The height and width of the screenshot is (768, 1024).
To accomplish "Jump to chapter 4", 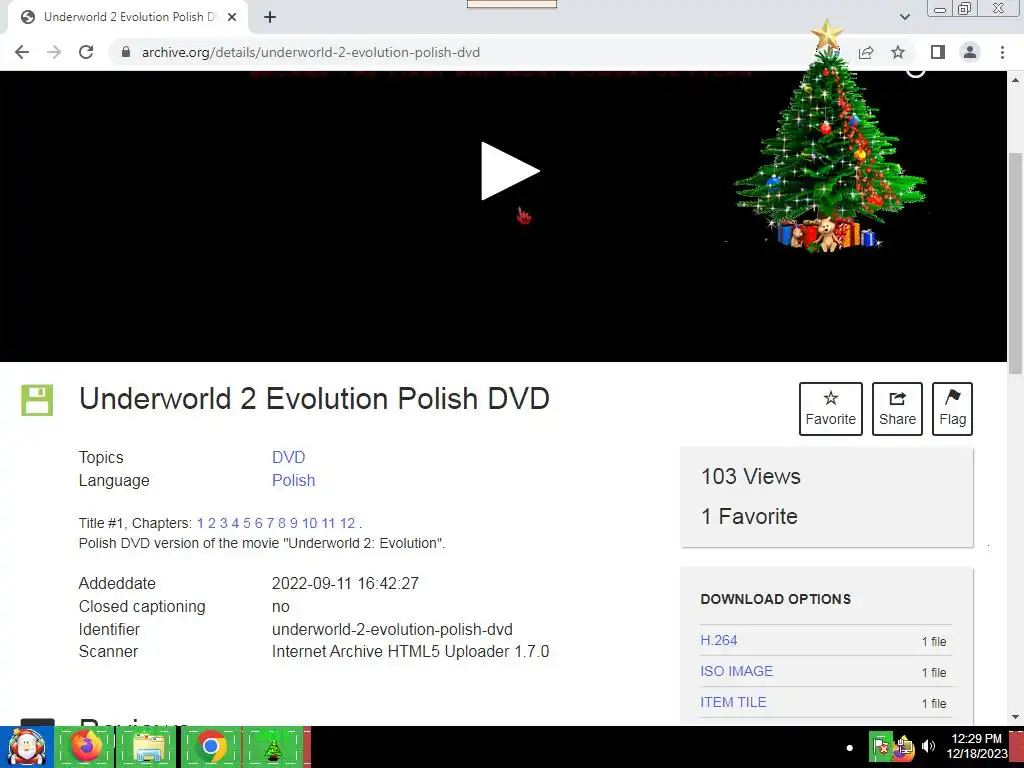I will point(235,523).
